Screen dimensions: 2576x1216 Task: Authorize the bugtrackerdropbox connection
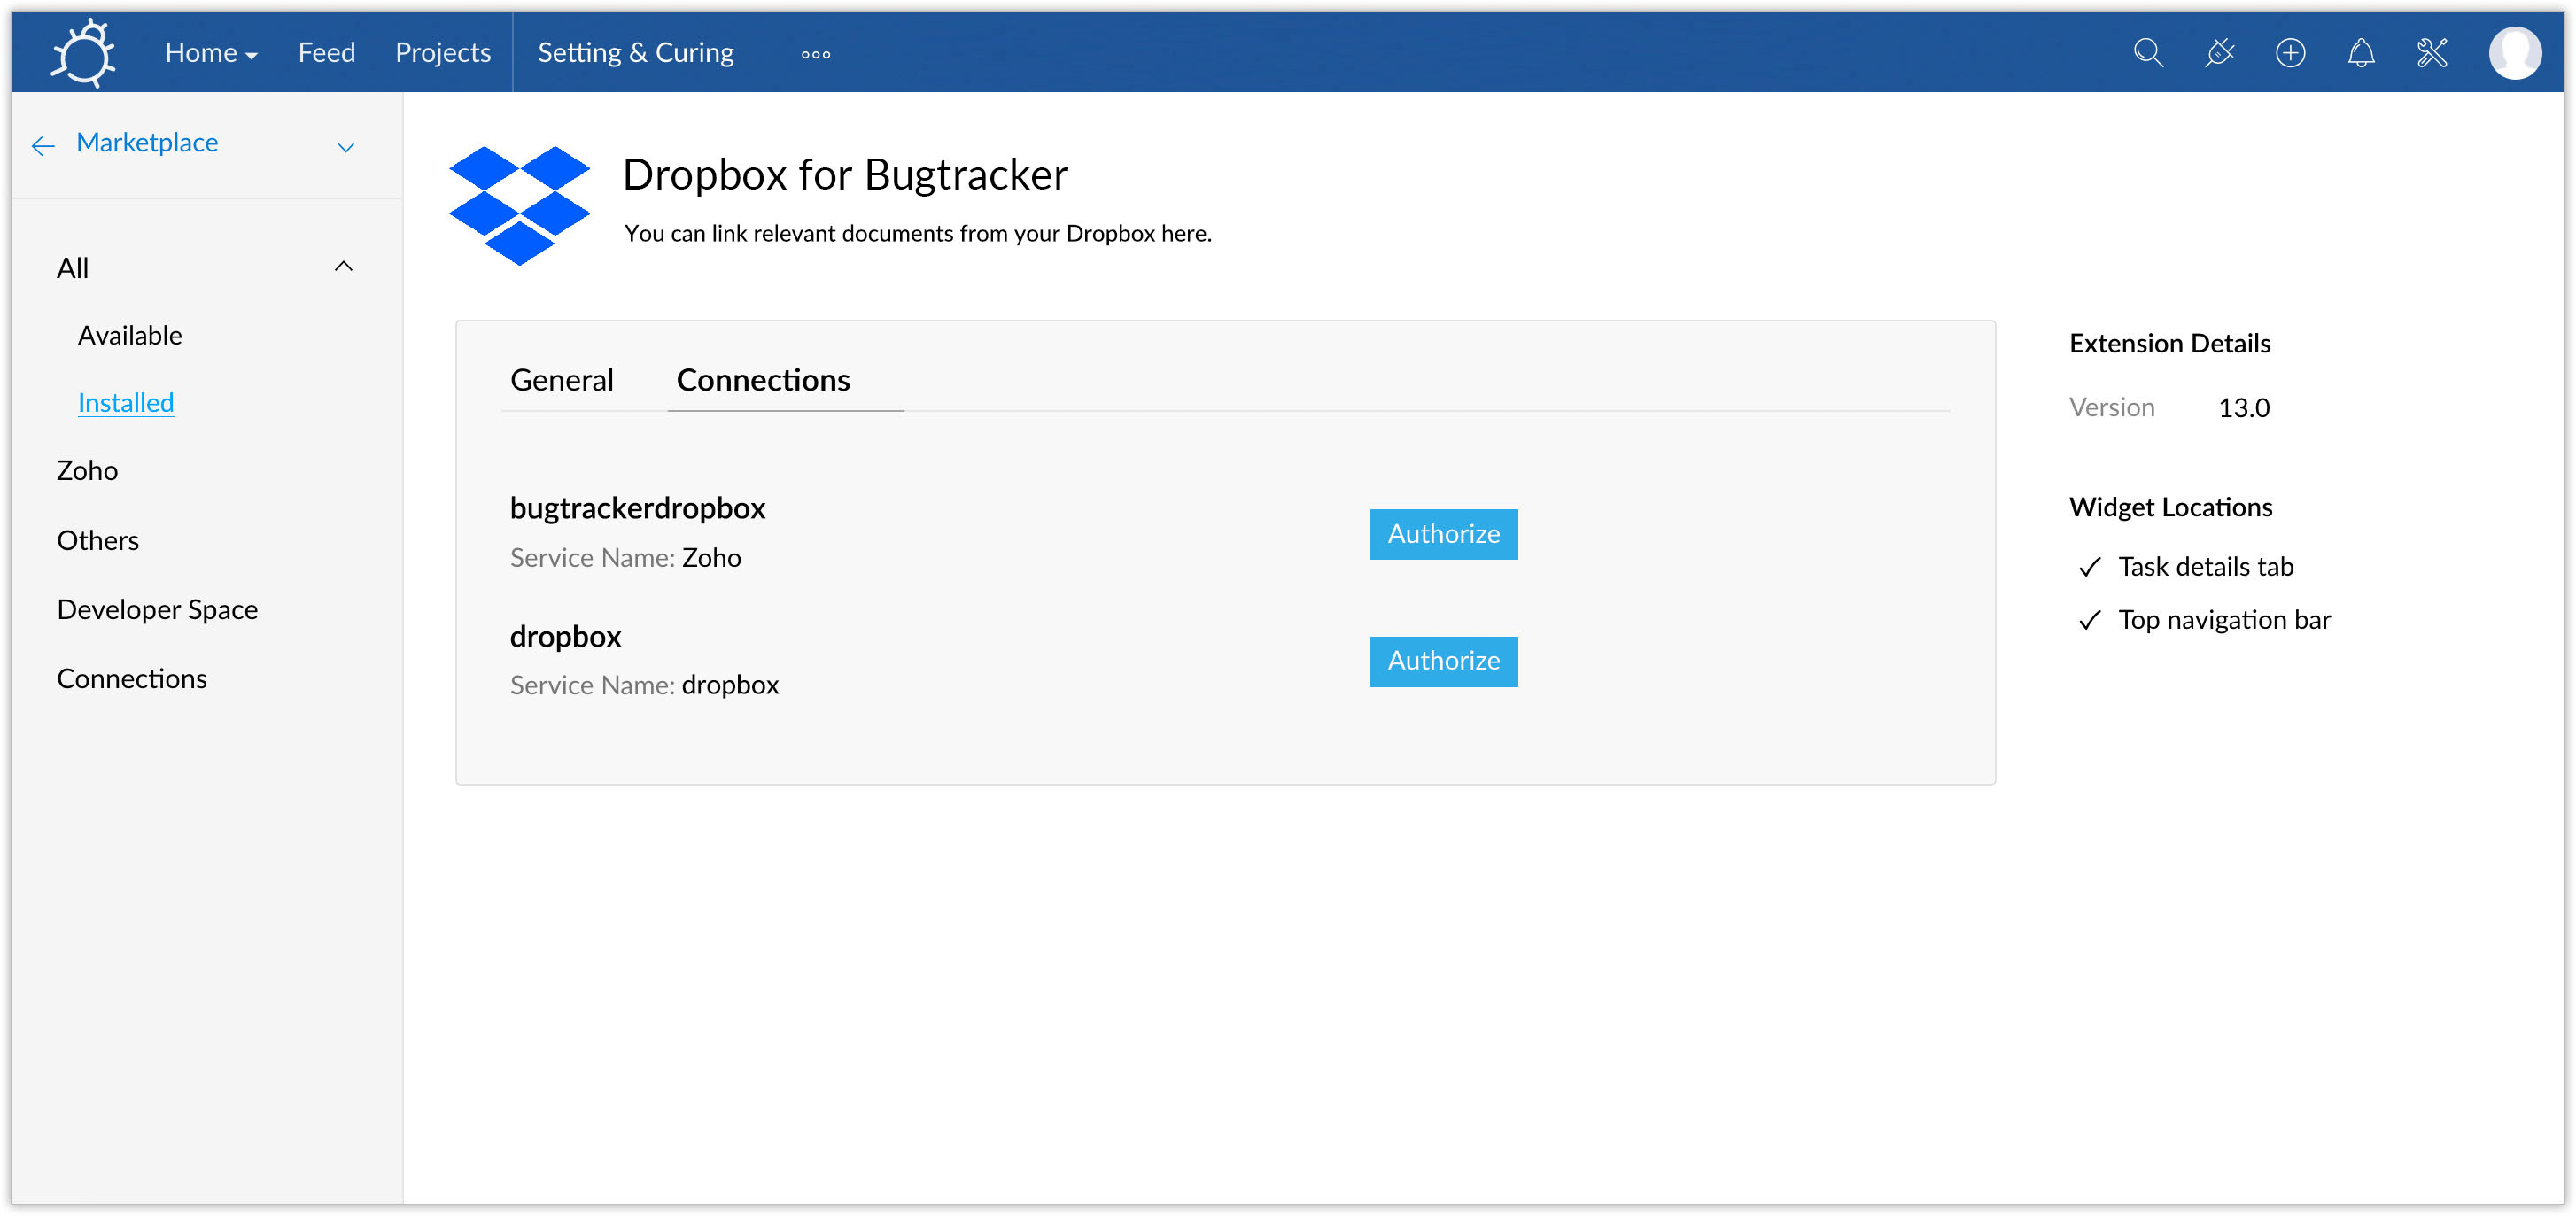click(x=1443, y=534)
